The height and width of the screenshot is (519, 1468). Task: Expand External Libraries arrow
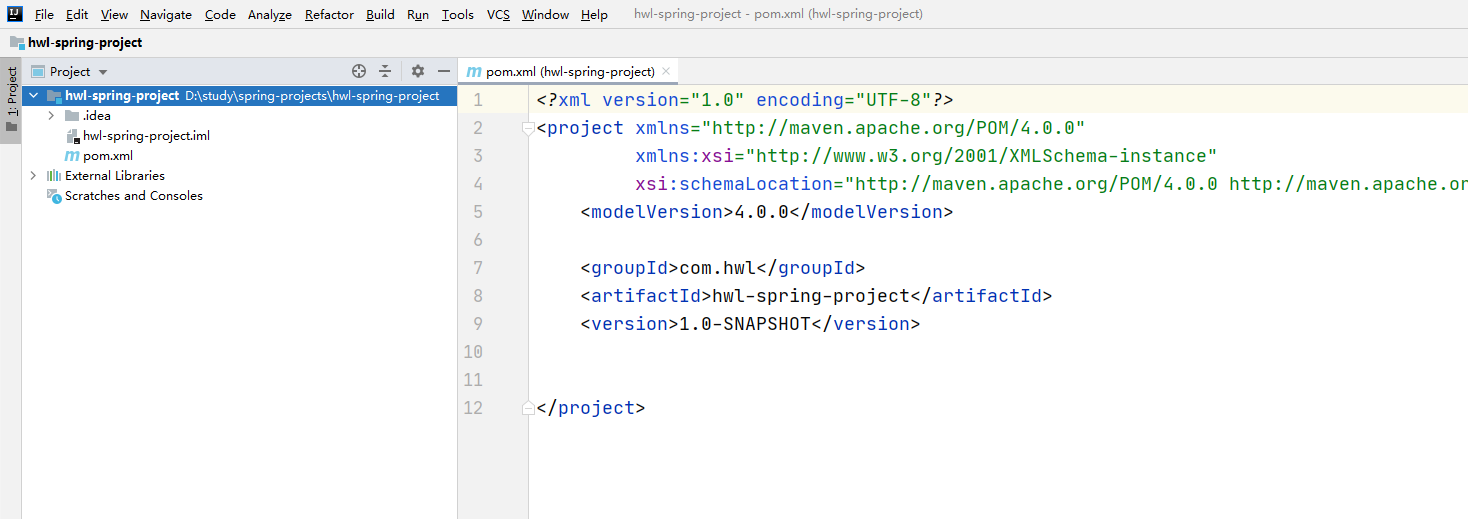[34, 176]
